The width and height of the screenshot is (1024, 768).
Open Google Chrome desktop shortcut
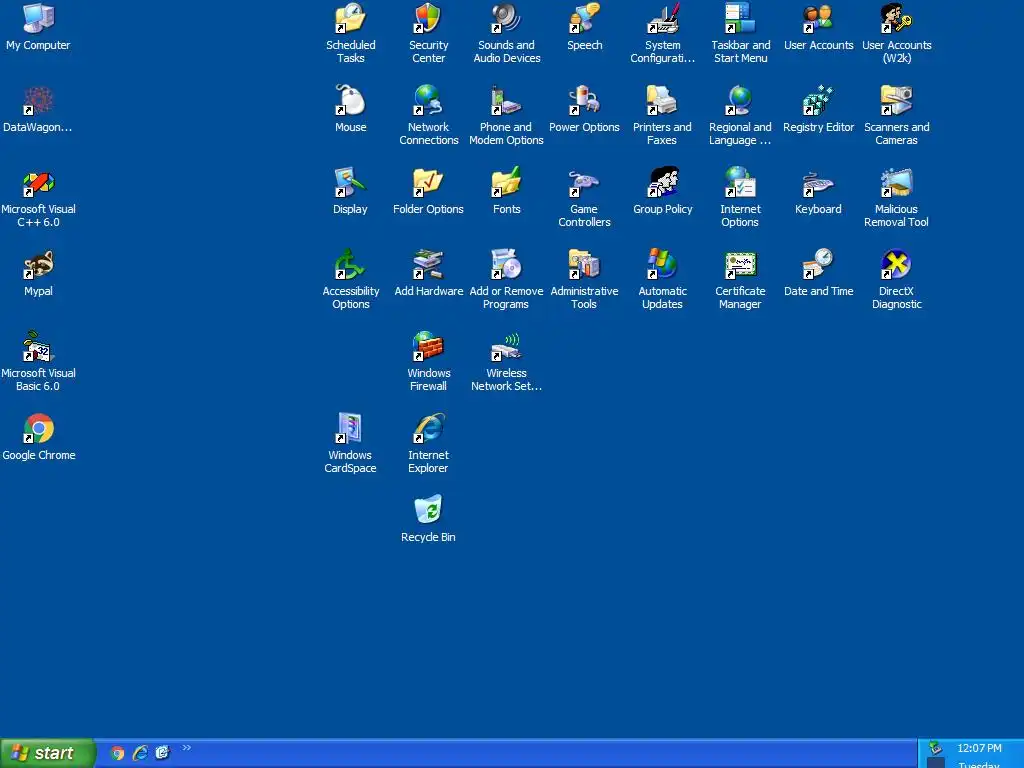click(x=38, y=437)
